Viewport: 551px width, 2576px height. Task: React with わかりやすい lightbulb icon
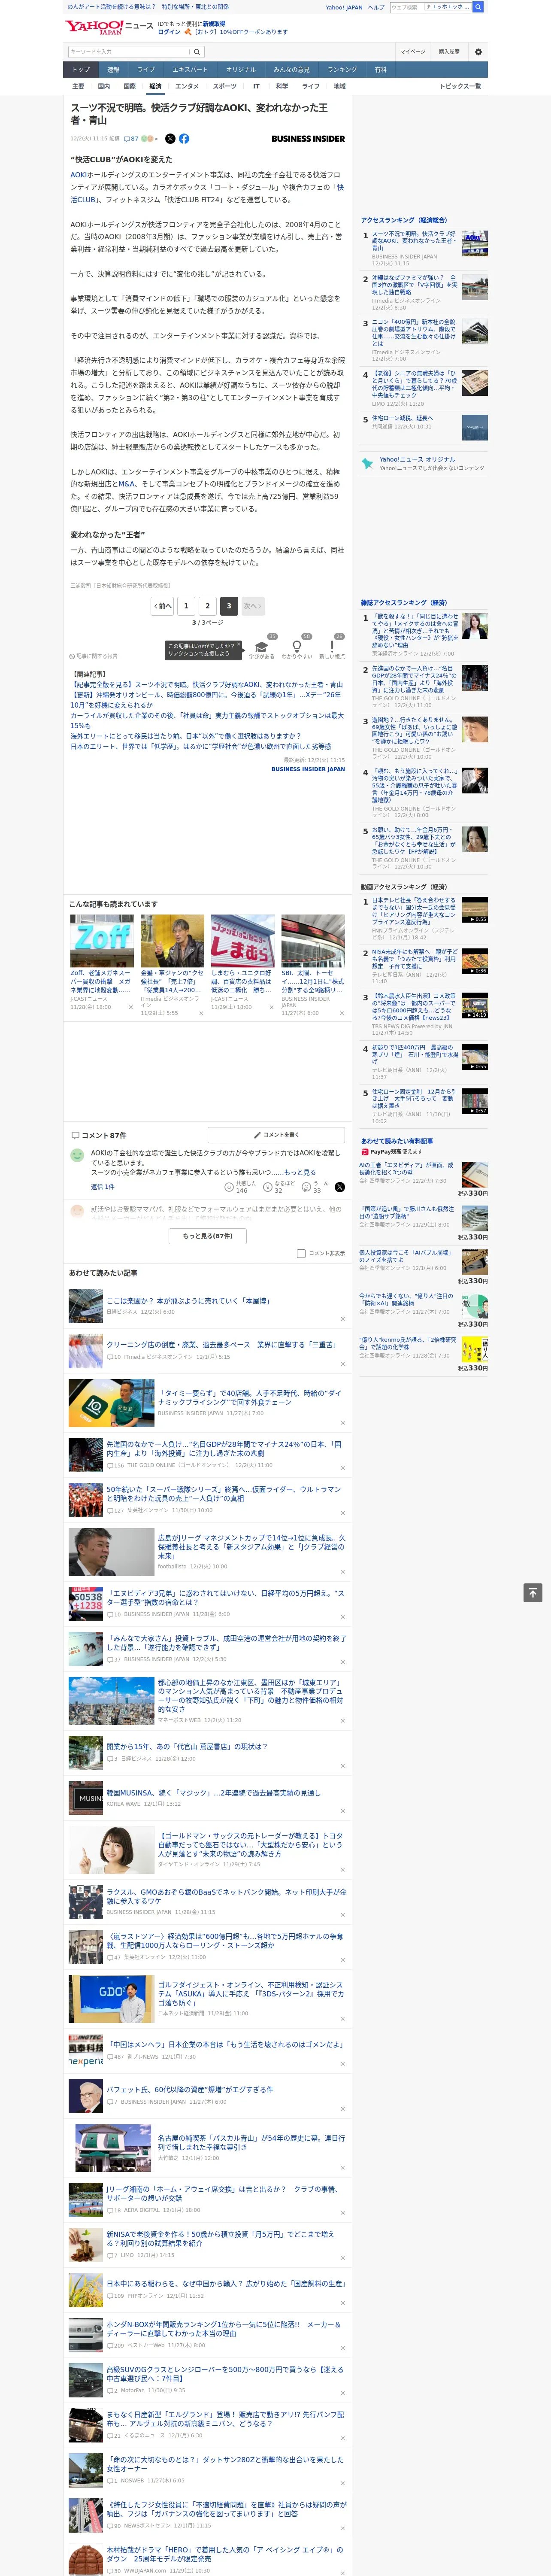[x=296, y=647]
